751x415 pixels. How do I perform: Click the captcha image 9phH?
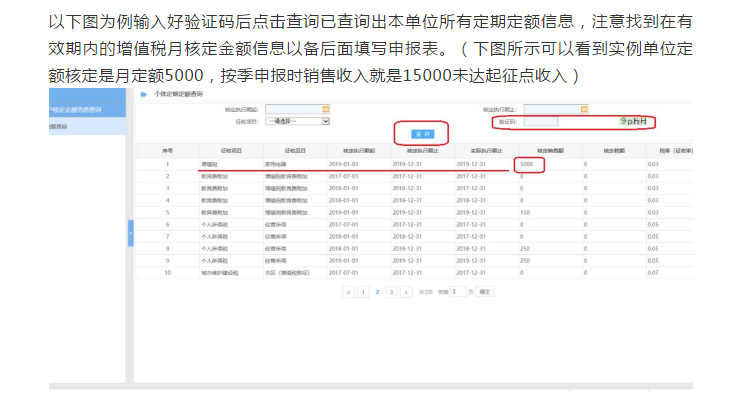(633, 121)
